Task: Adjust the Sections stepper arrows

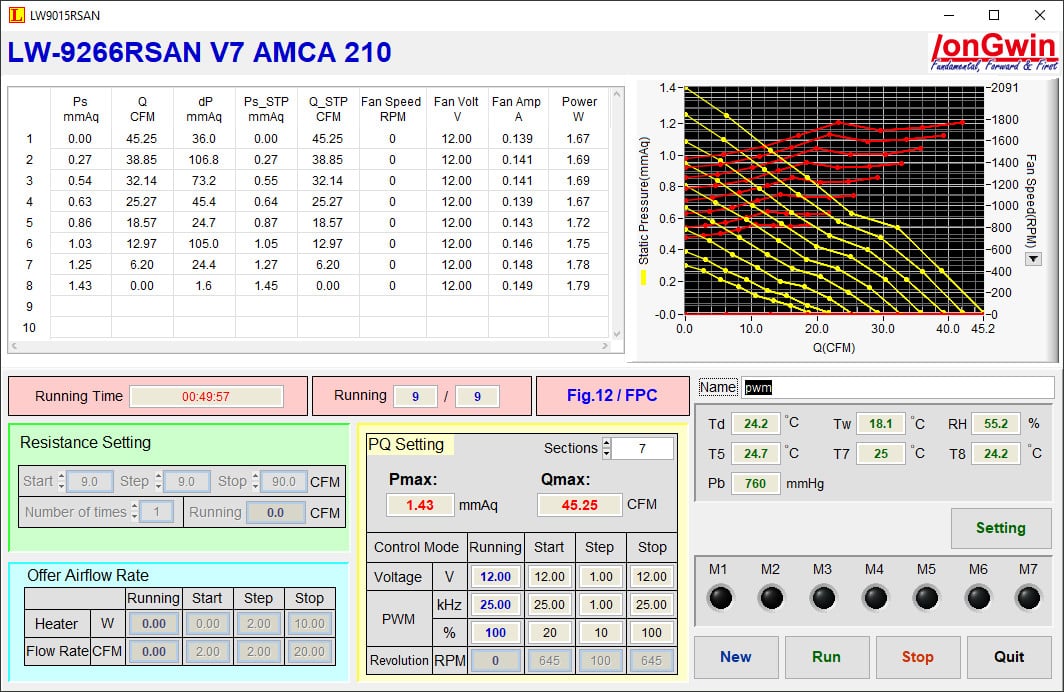Action: tap(605, 448)
